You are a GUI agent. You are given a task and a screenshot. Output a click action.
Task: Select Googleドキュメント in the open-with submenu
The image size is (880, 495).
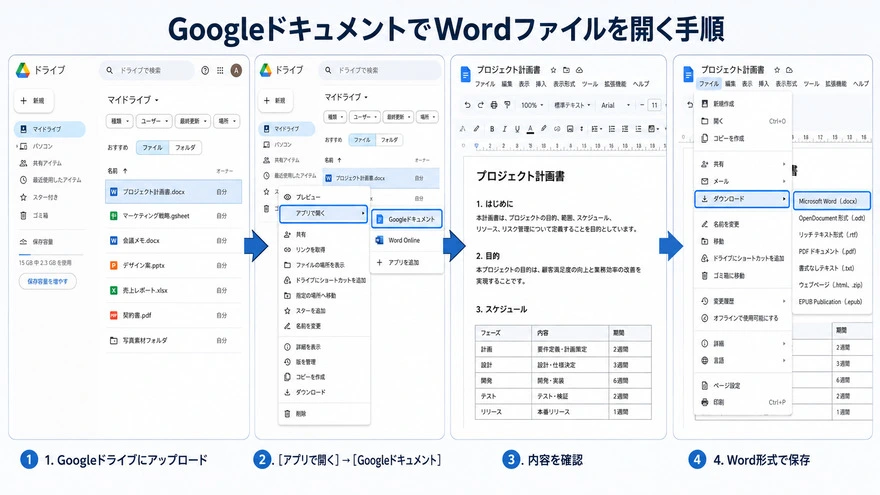407,219
